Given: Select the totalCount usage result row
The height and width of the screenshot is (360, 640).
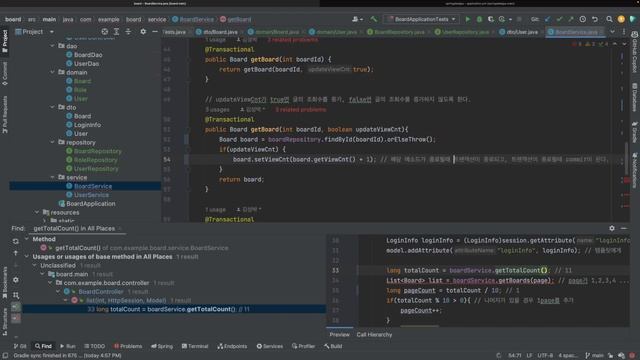Looking at the screenshot, I should click(x=174, y=309).
